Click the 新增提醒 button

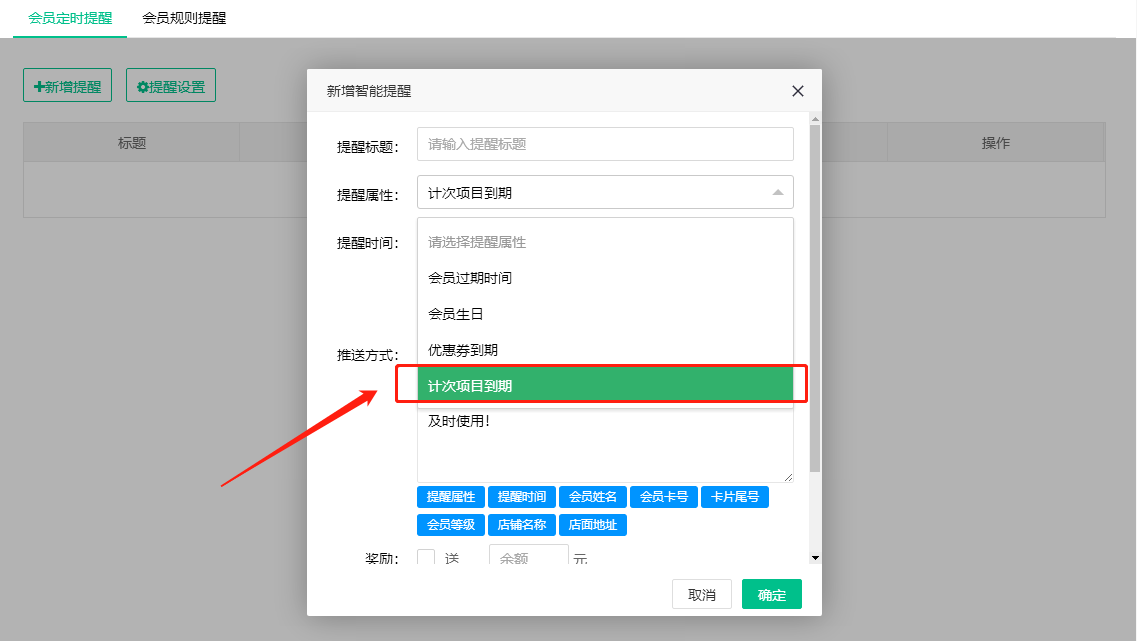(x=67, y=87)
